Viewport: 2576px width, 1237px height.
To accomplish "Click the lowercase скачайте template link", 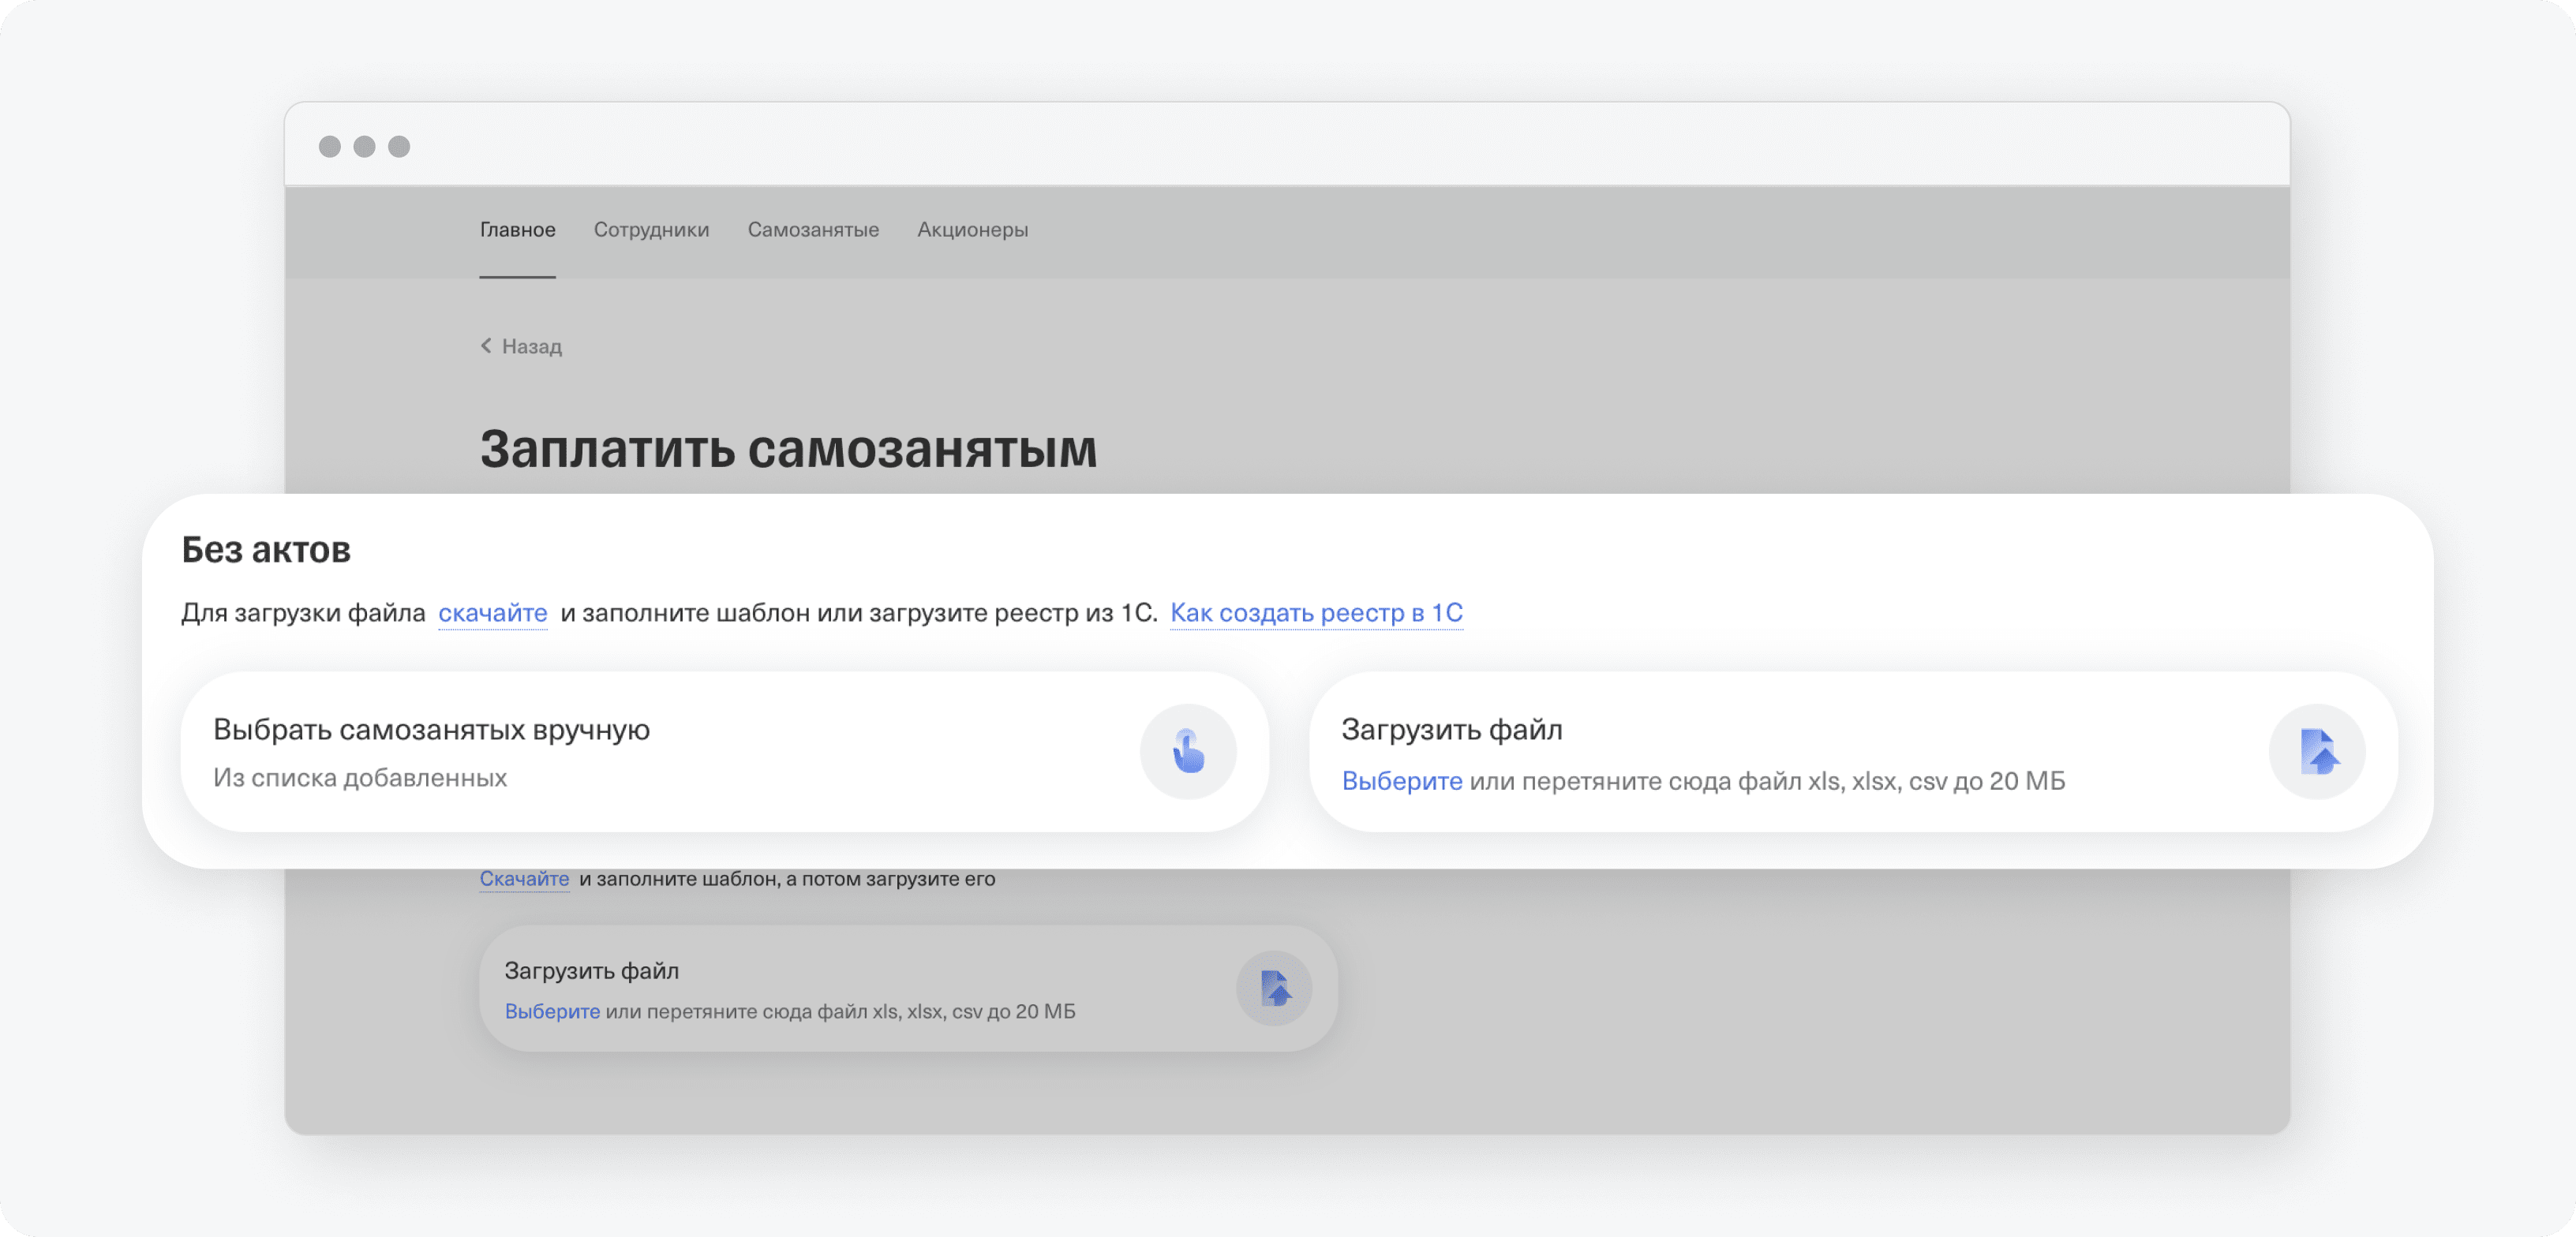I will click(492, 612).
